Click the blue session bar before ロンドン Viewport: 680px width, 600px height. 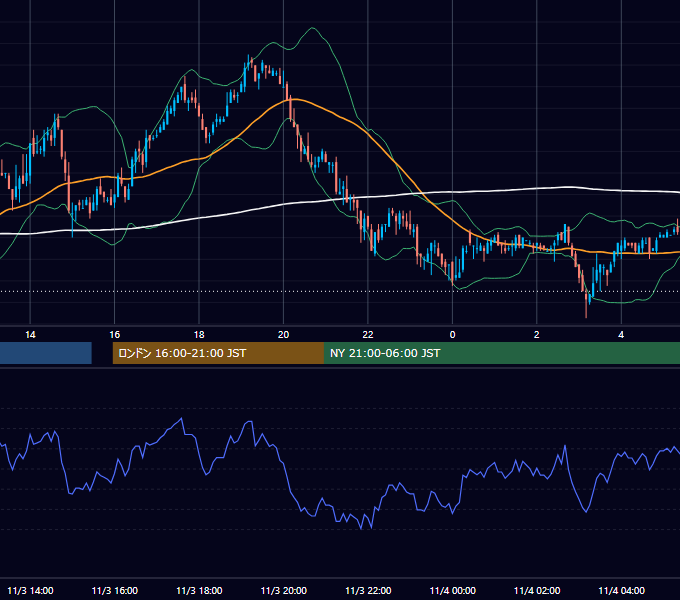point(46,353)
